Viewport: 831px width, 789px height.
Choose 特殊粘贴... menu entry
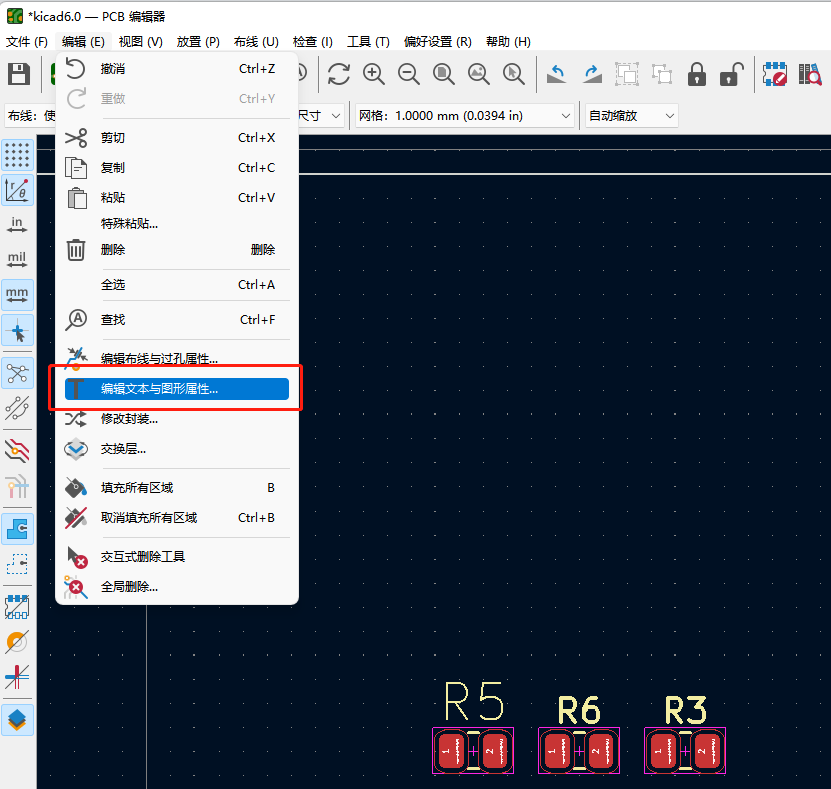(x=177, y=224)
